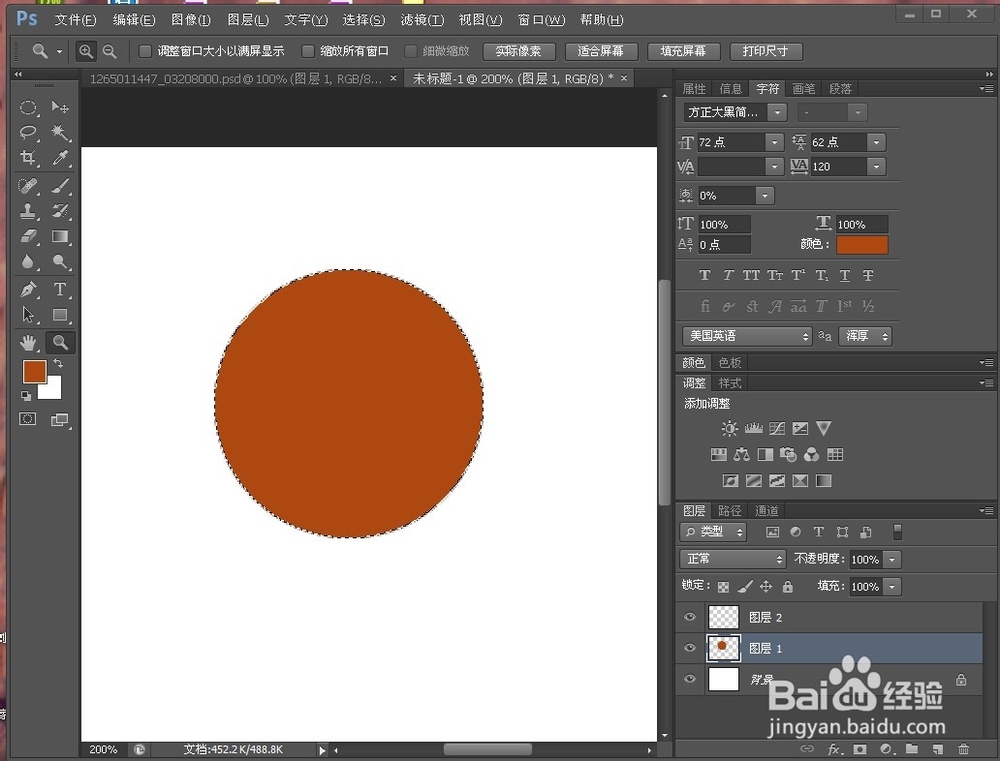1000x761 pixels.
Task: Select the Magic Wand tool
Action: (60, 132)
